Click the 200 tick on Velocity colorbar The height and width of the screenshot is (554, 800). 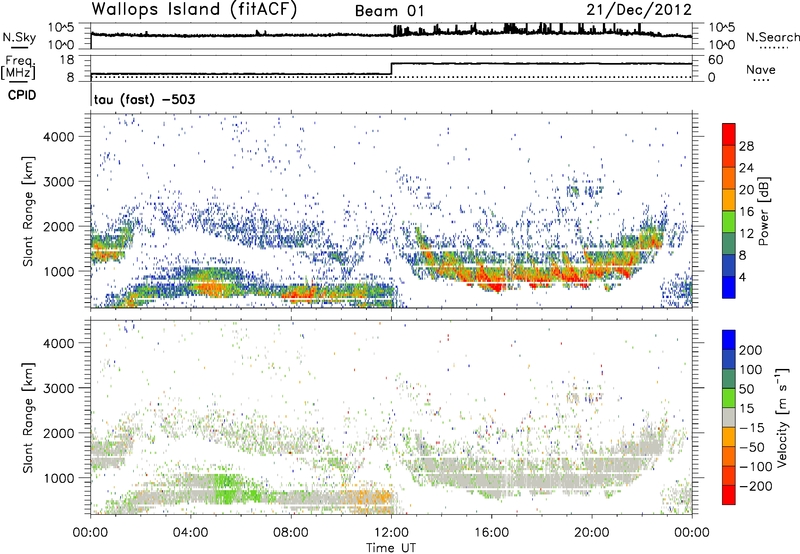pyautogui.click(x=751, y=350)
